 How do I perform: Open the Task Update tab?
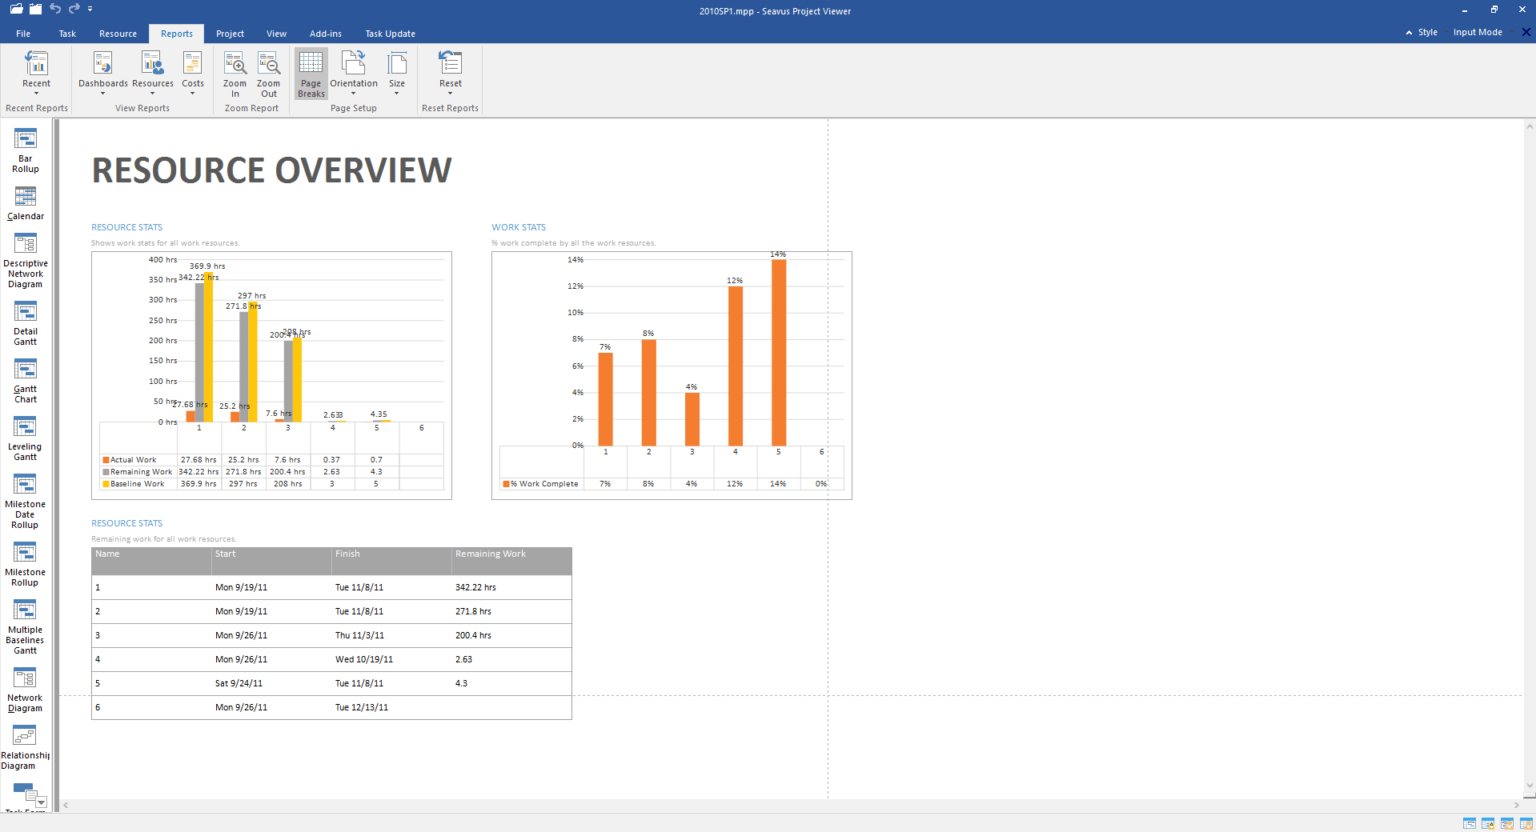390,34
